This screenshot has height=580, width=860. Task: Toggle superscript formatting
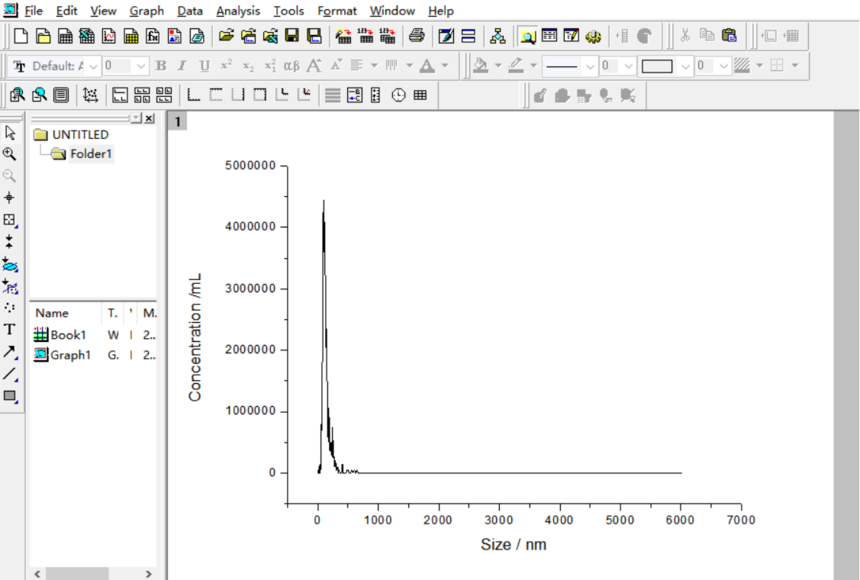pyautogui.click(x=226, y=66)
